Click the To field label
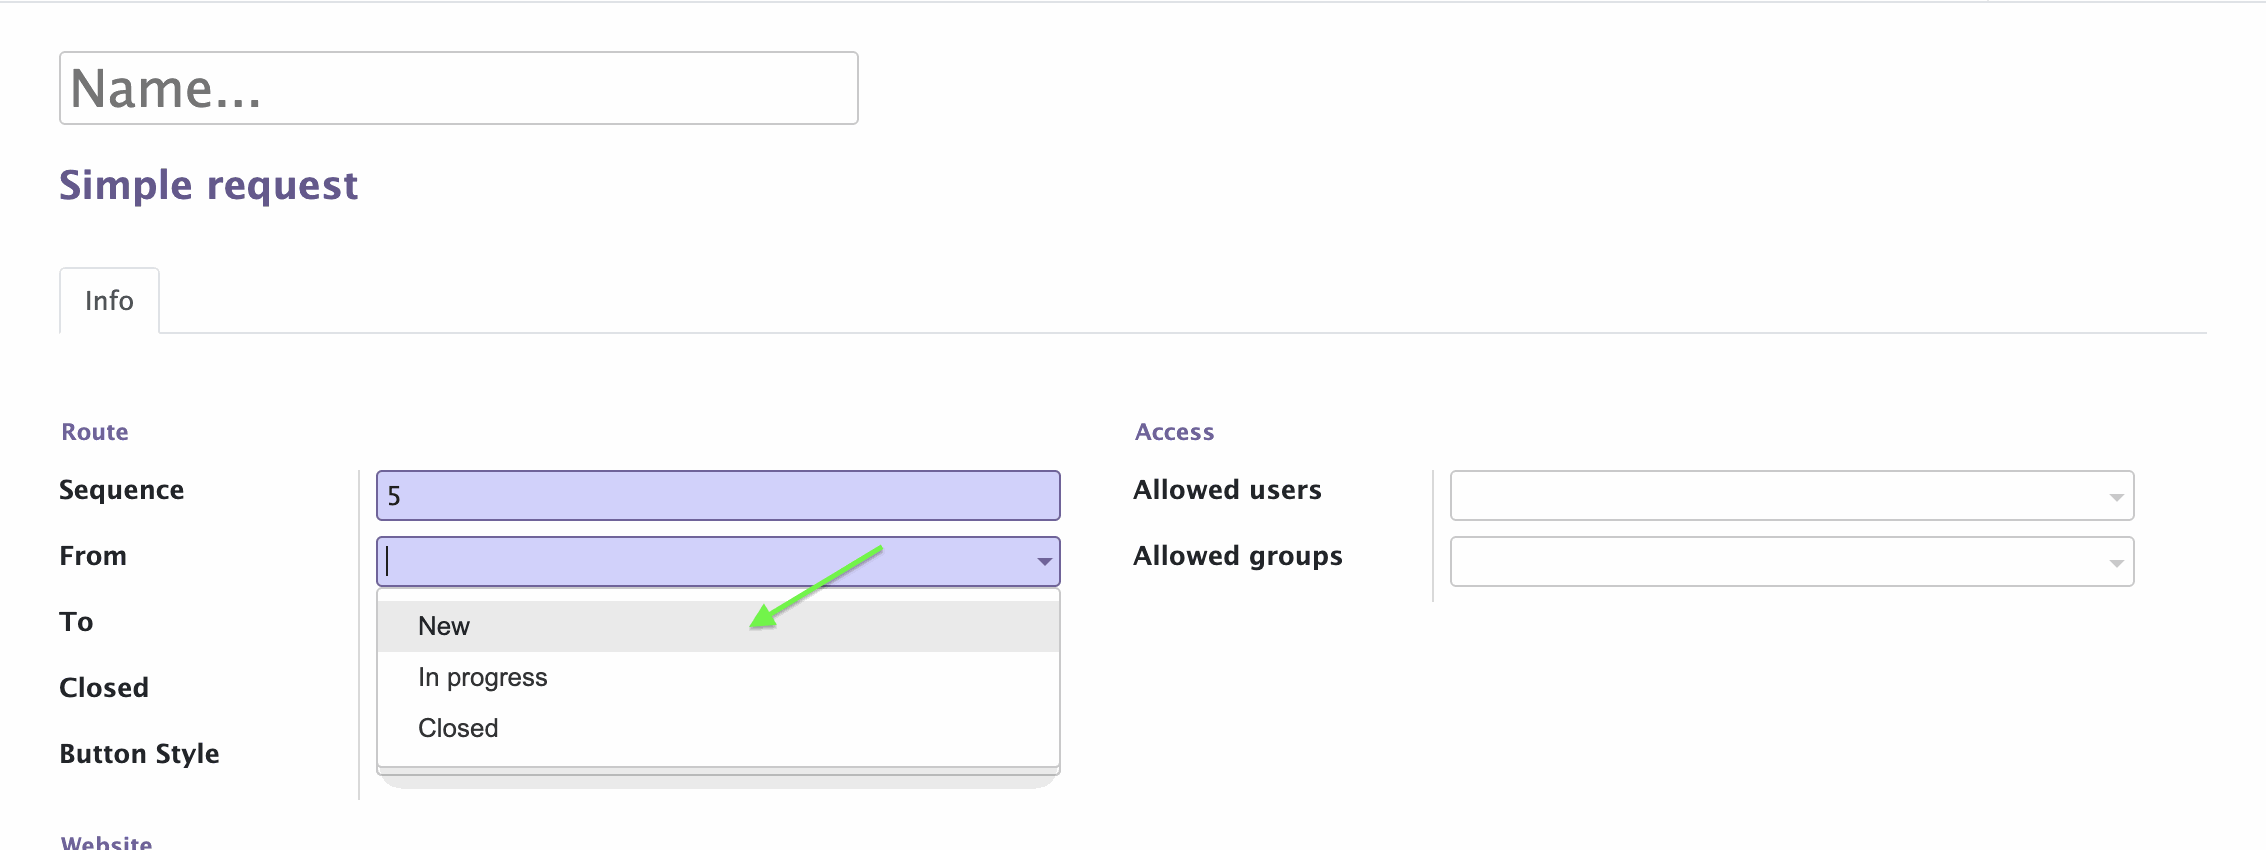This screenshot has height=850, width=2266. coord(76,622)
